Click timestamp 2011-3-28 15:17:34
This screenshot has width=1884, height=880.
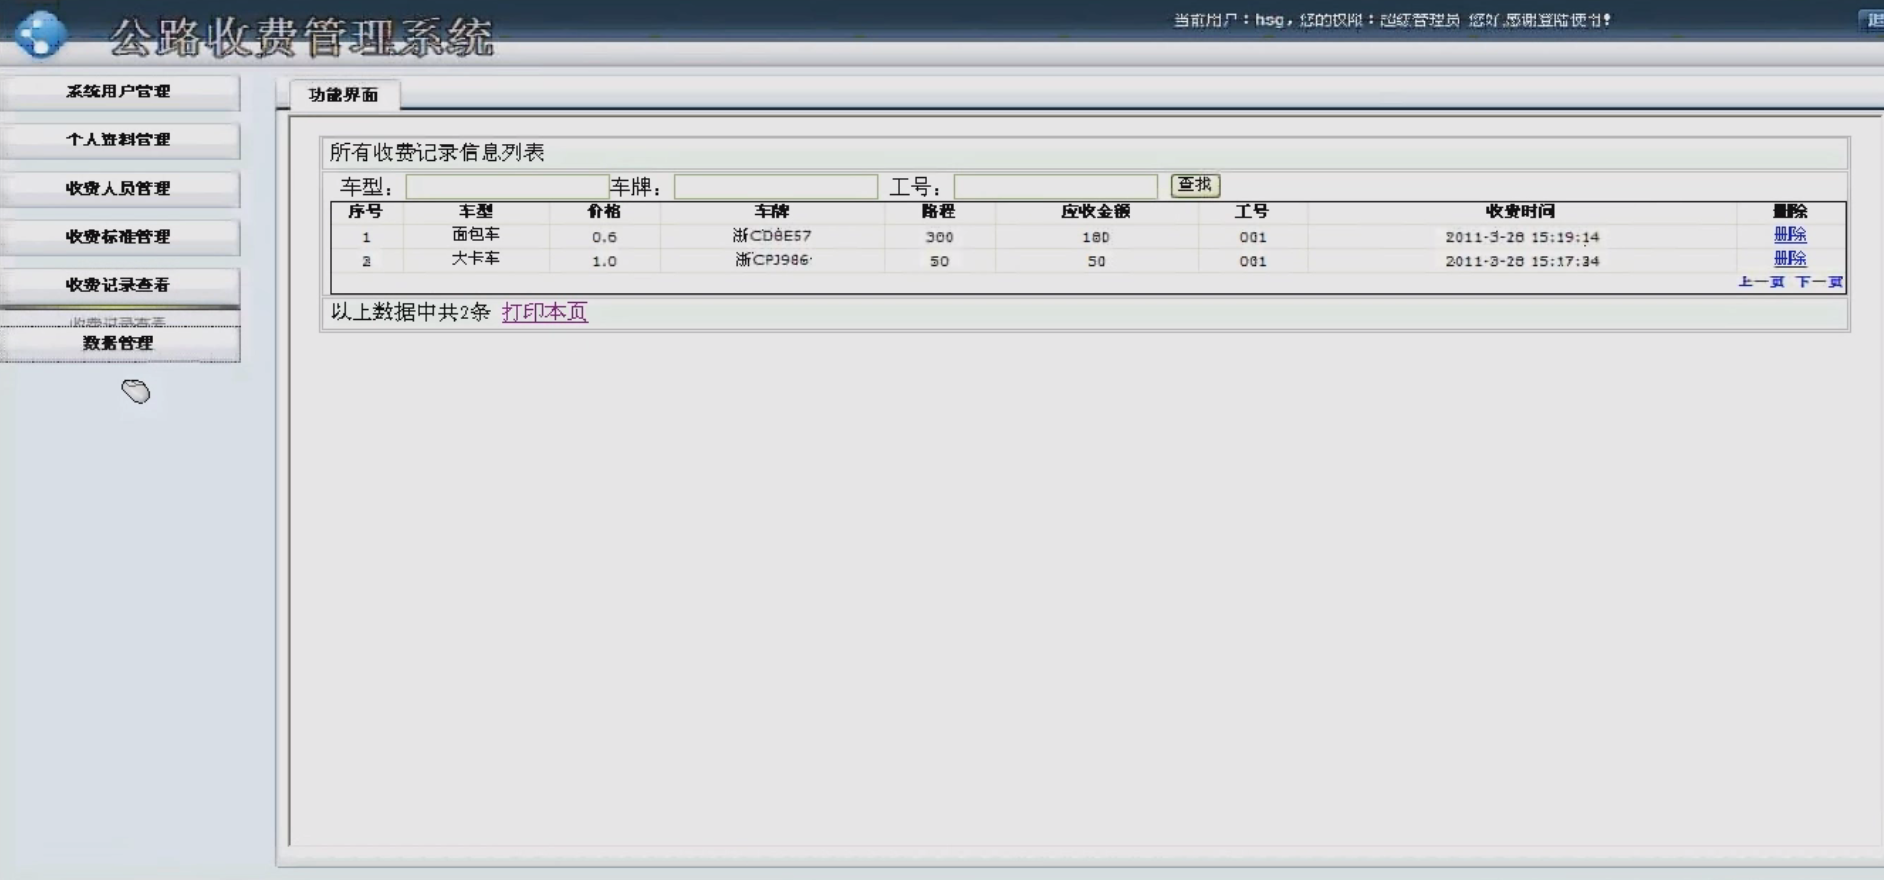click(1522, 261)
